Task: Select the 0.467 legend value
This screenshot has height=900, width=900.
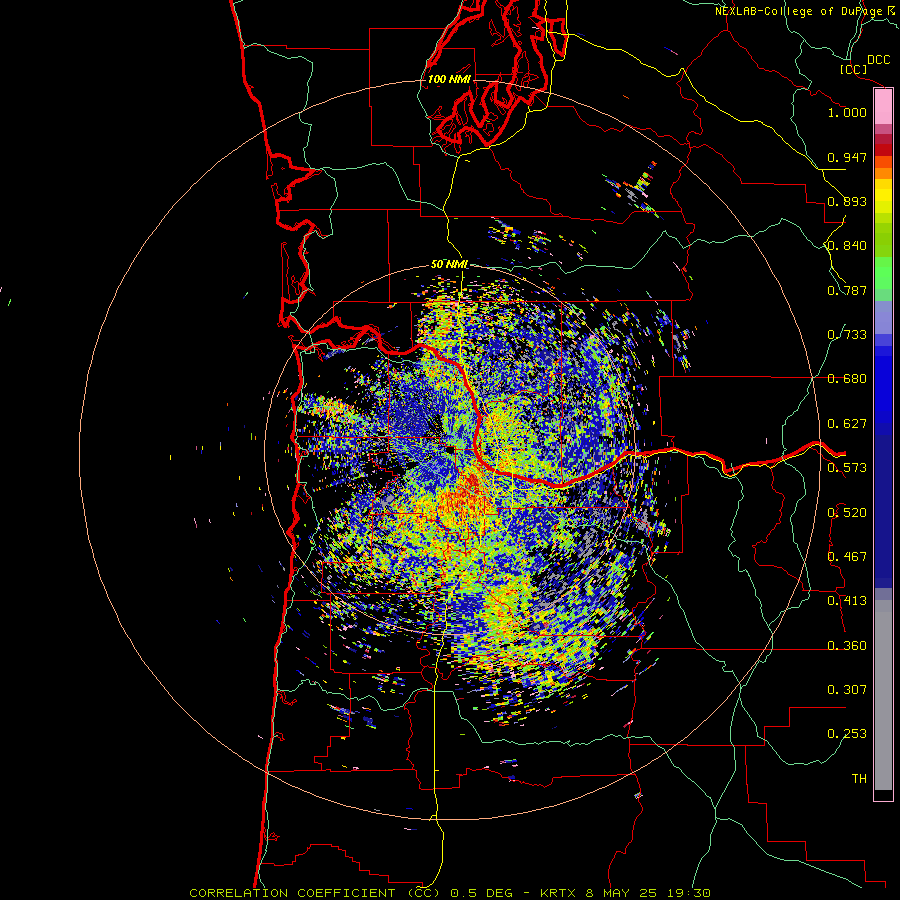Action: pyautogui.click(x=847, y=557)
